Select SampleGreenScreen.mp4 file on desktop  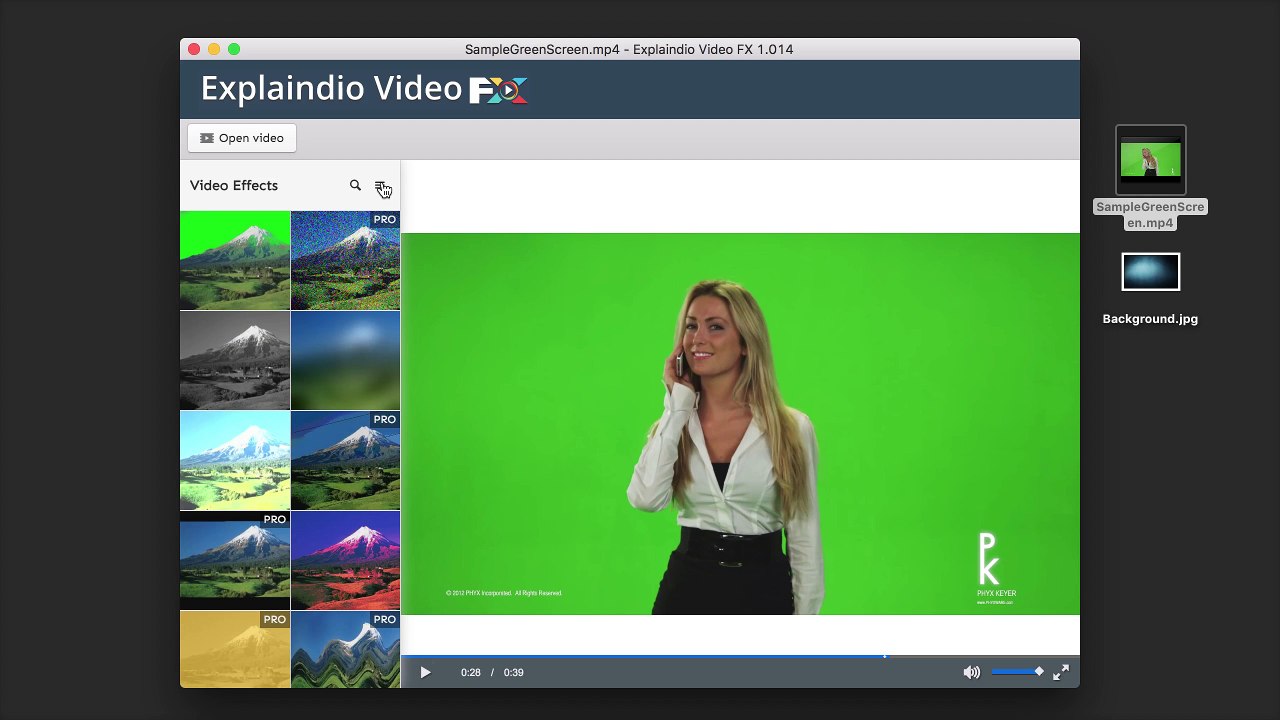[x=1150, y=178]
